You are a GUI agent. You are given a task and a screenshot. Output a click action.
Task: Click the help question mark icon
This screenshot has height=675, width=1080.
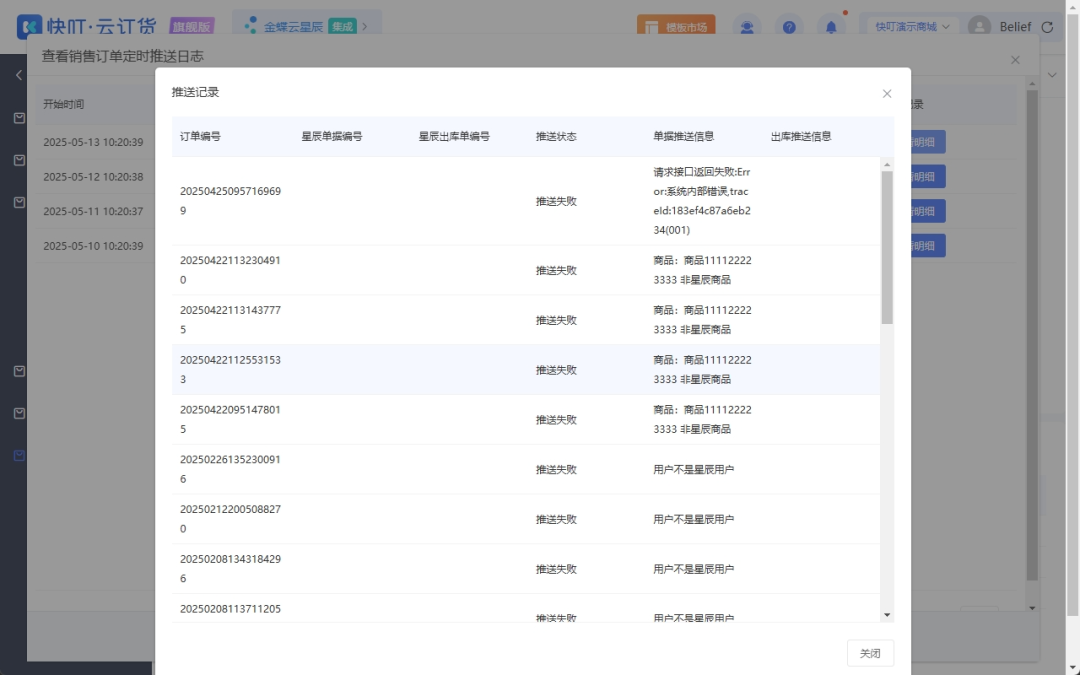789,27
